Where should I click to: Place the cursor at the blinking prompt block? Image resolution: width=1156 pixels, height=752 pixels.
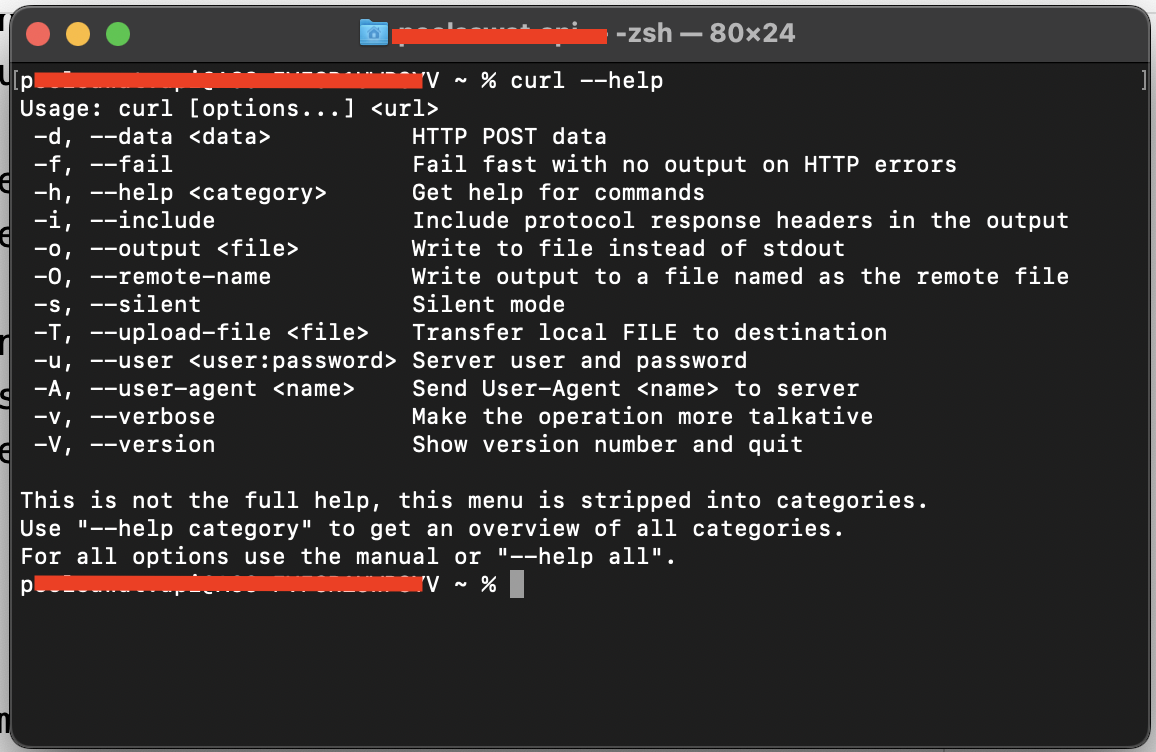point(517,585)
